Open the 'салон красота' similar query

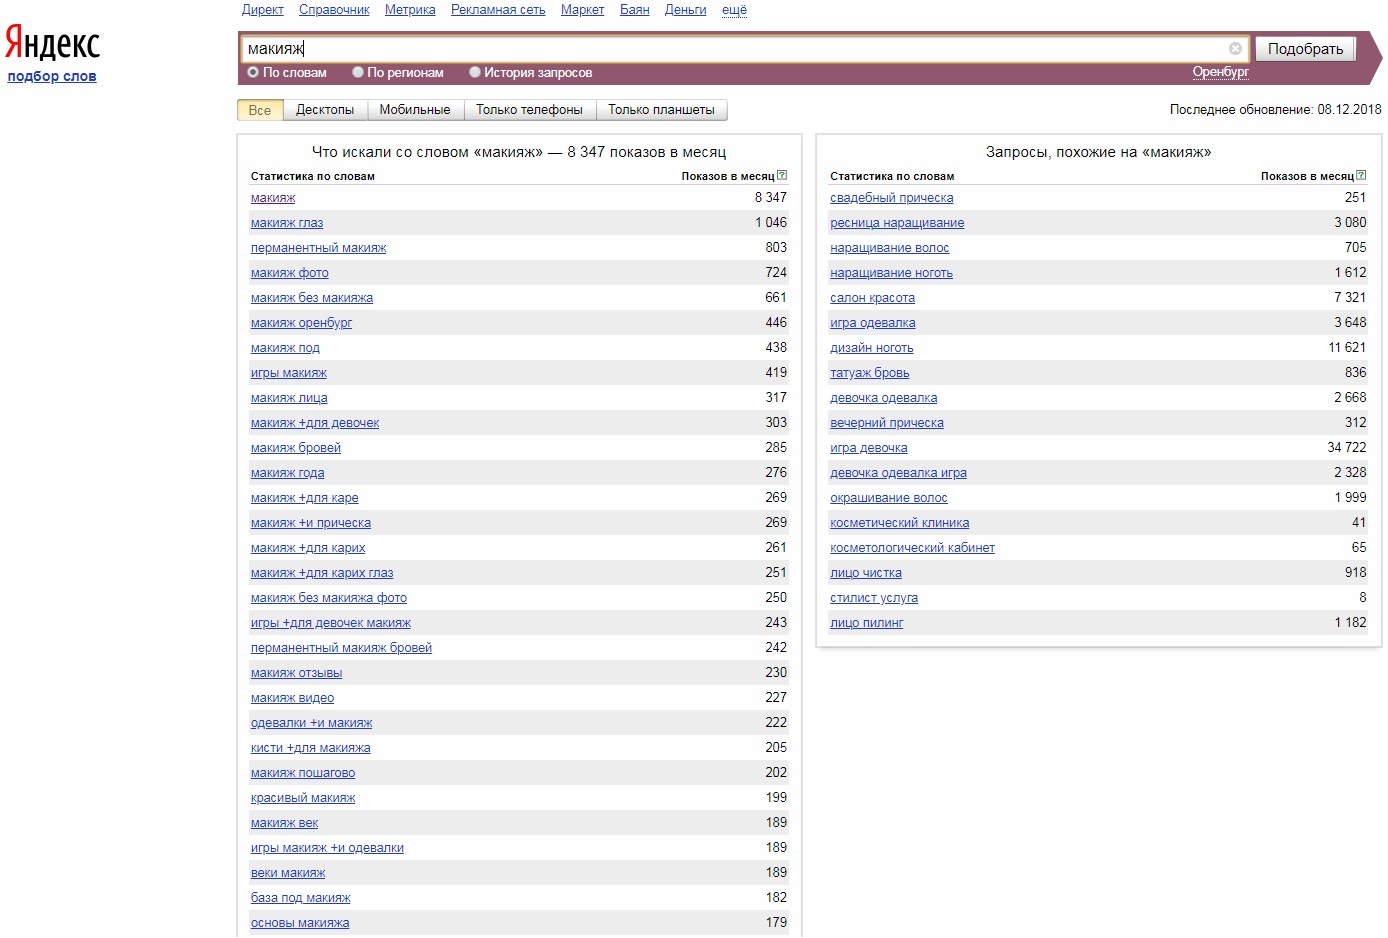point(872,298)
